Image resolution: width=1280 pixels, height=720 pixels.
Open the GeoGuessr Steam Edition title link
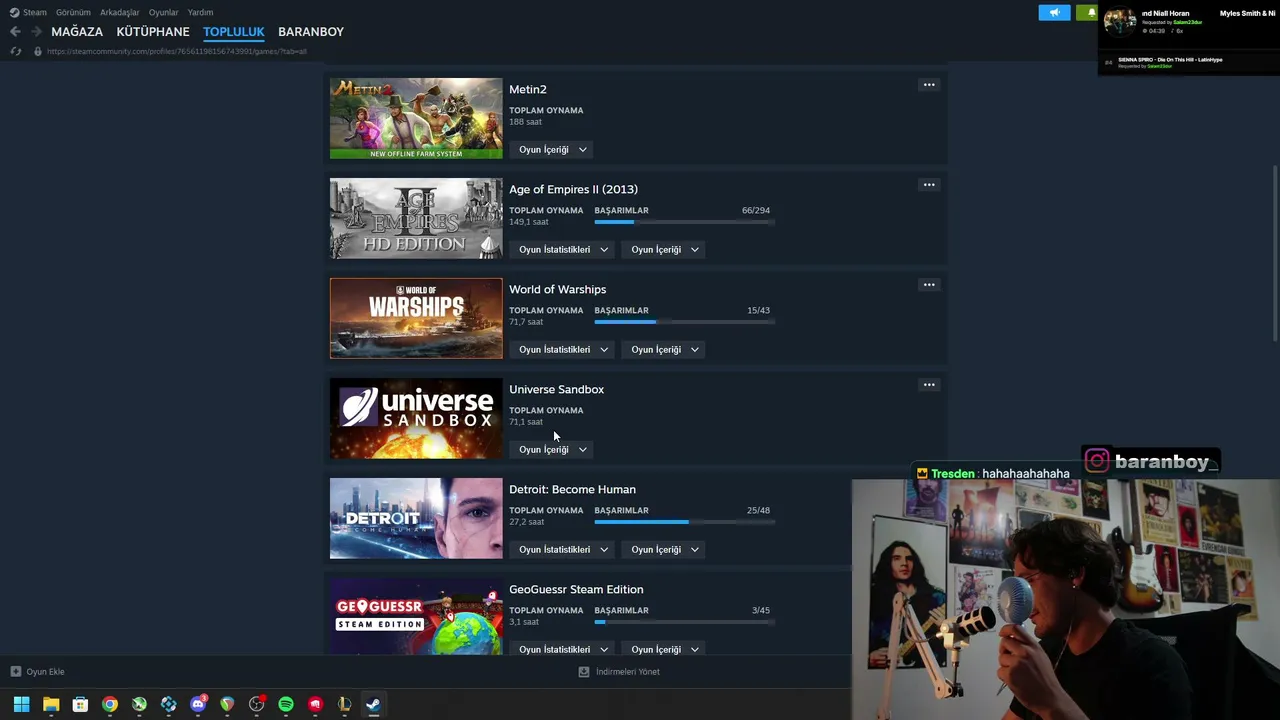tap(576, 590)
